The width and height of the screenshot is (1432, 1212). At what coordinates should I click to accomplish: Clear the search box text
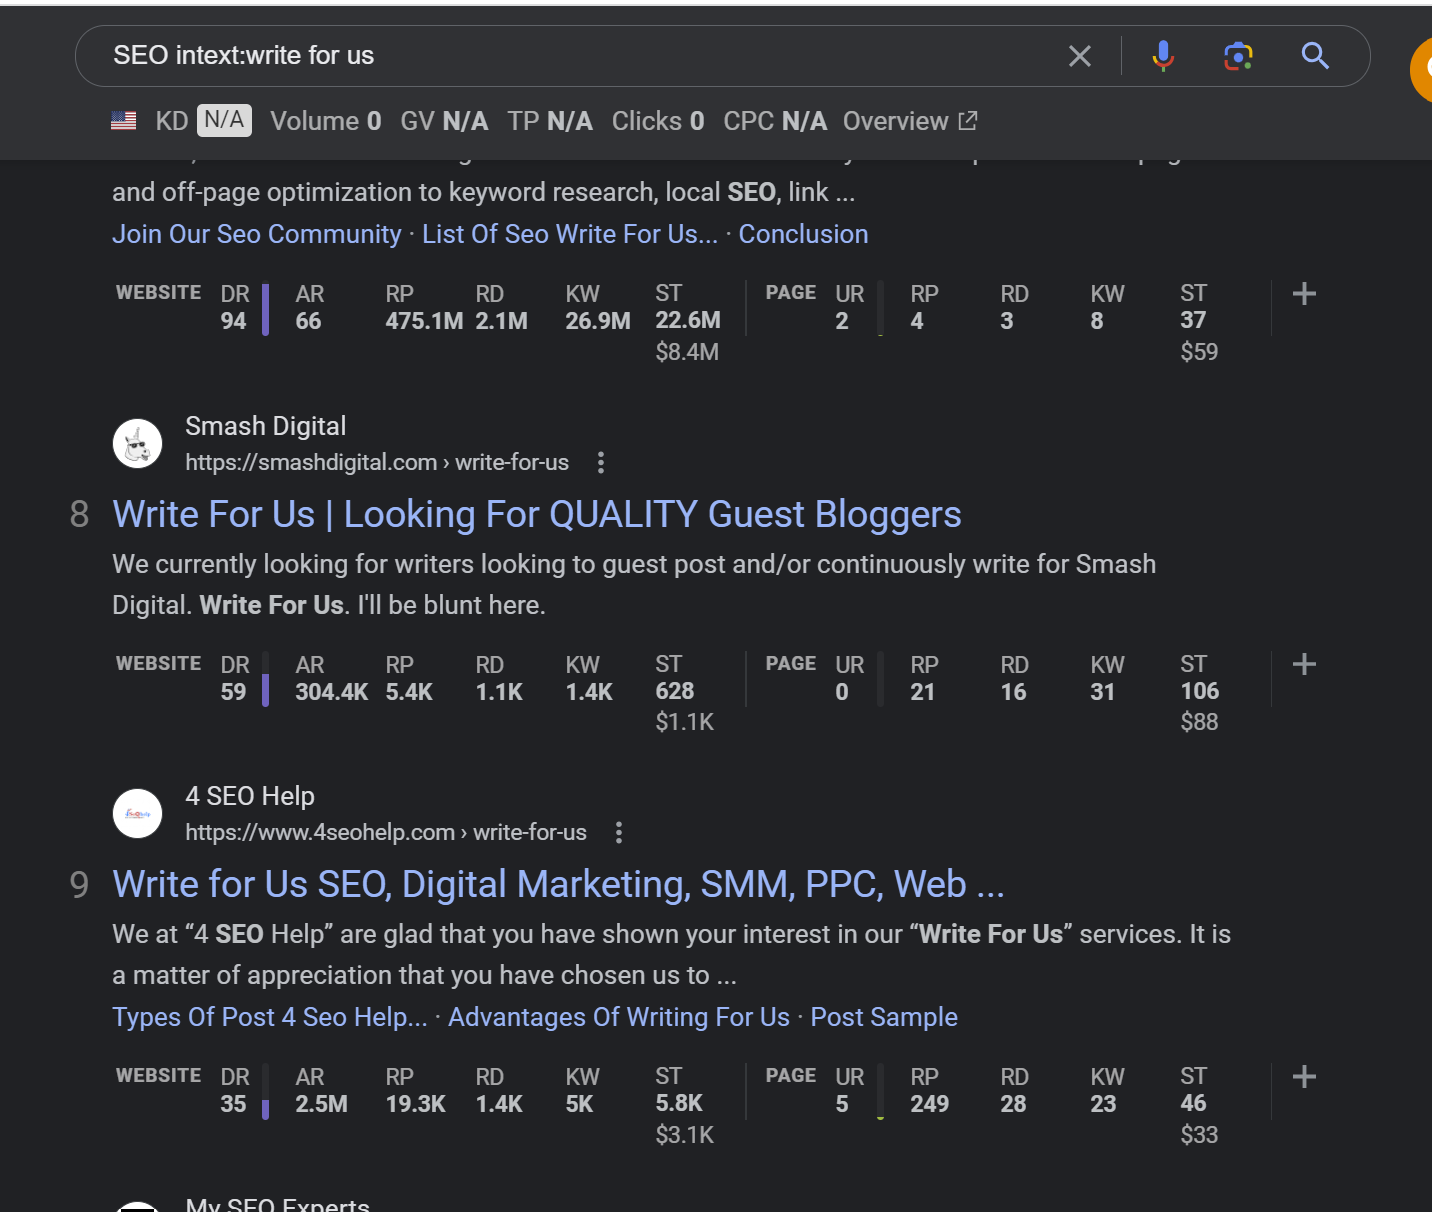click(1080, 56)
